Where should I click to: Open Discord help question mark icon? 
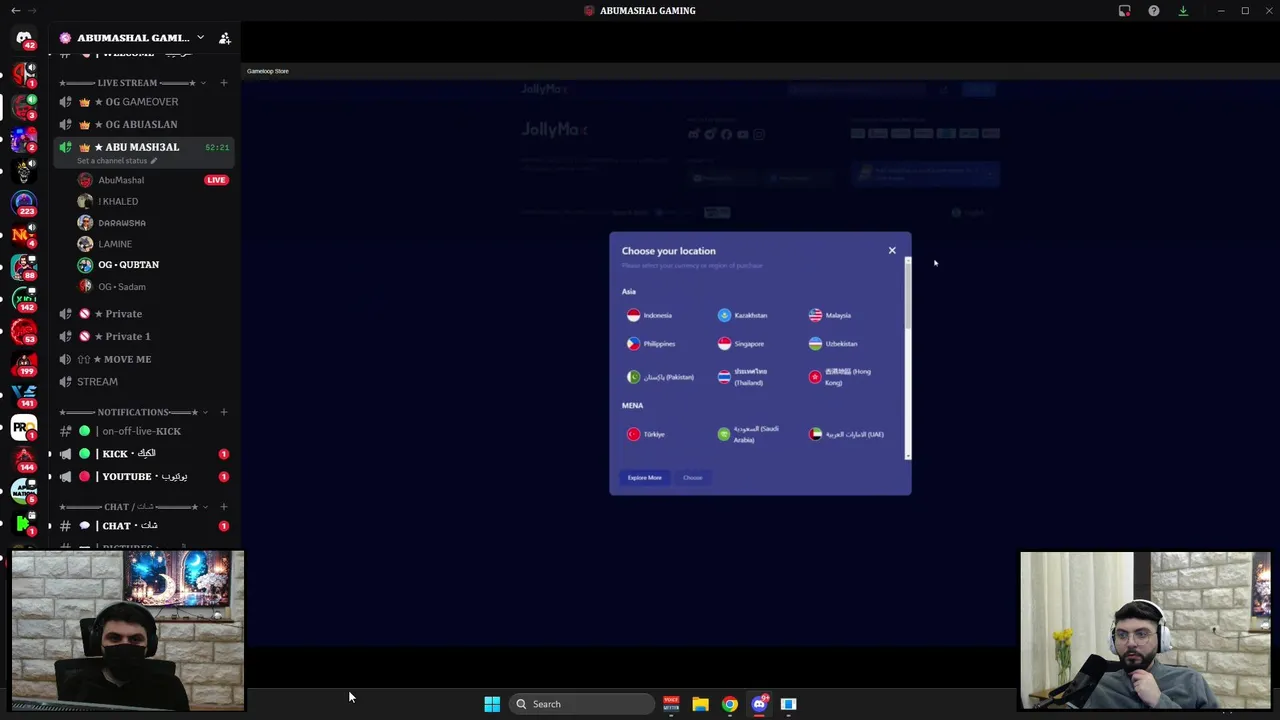[1153, 11]
